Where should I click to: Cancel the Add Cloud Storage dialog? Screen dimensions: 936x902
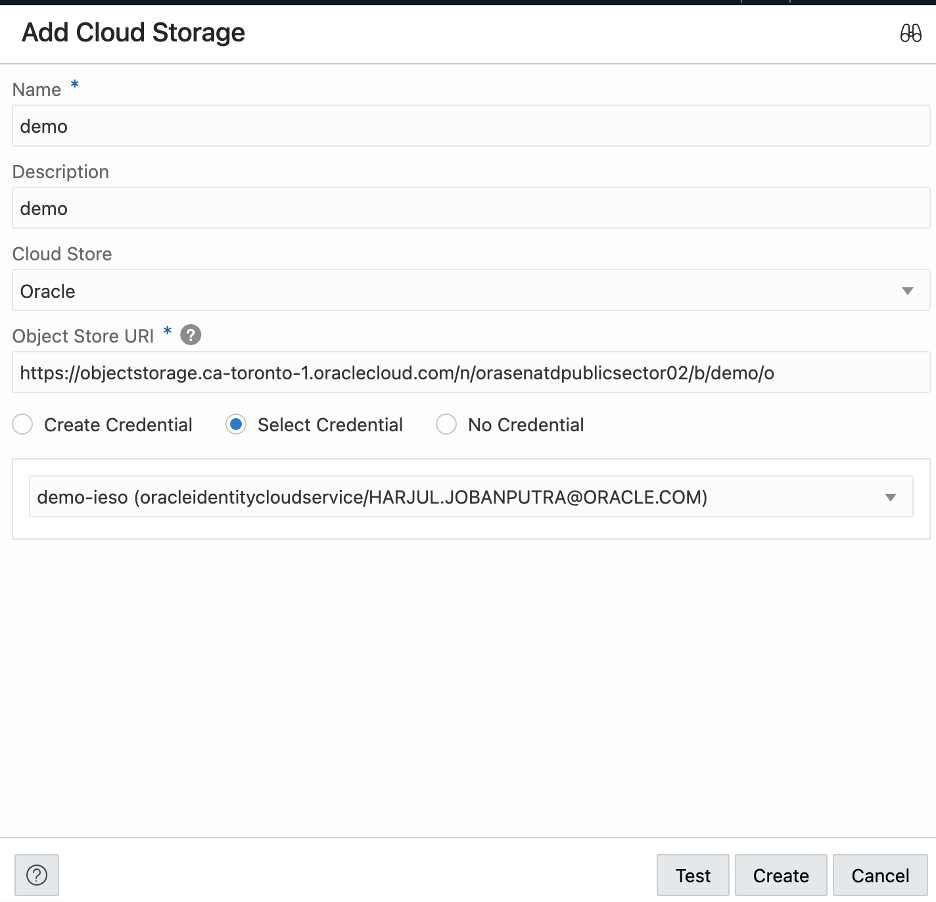tap(880, 875)
